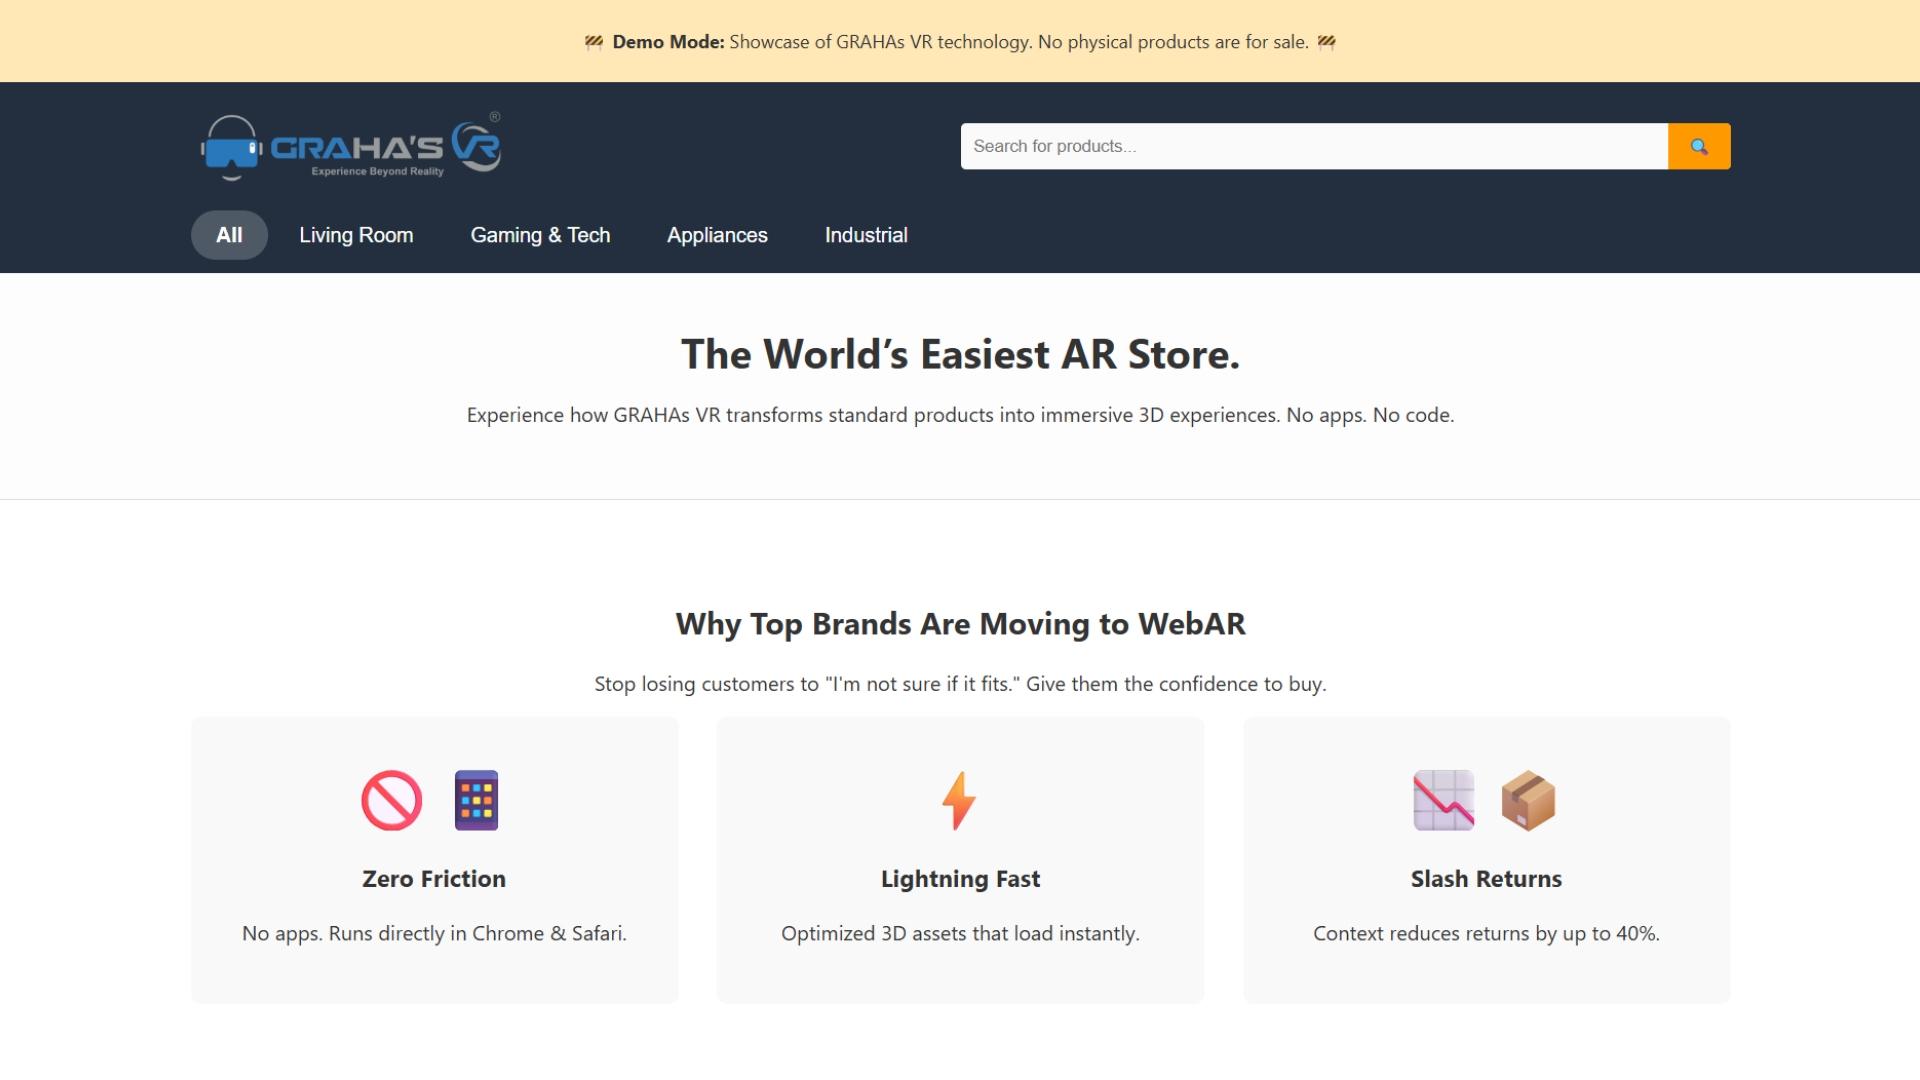Click the declining chart icon
The height and width of the screenshot is (1080, 1920).
coord(1443,800)
